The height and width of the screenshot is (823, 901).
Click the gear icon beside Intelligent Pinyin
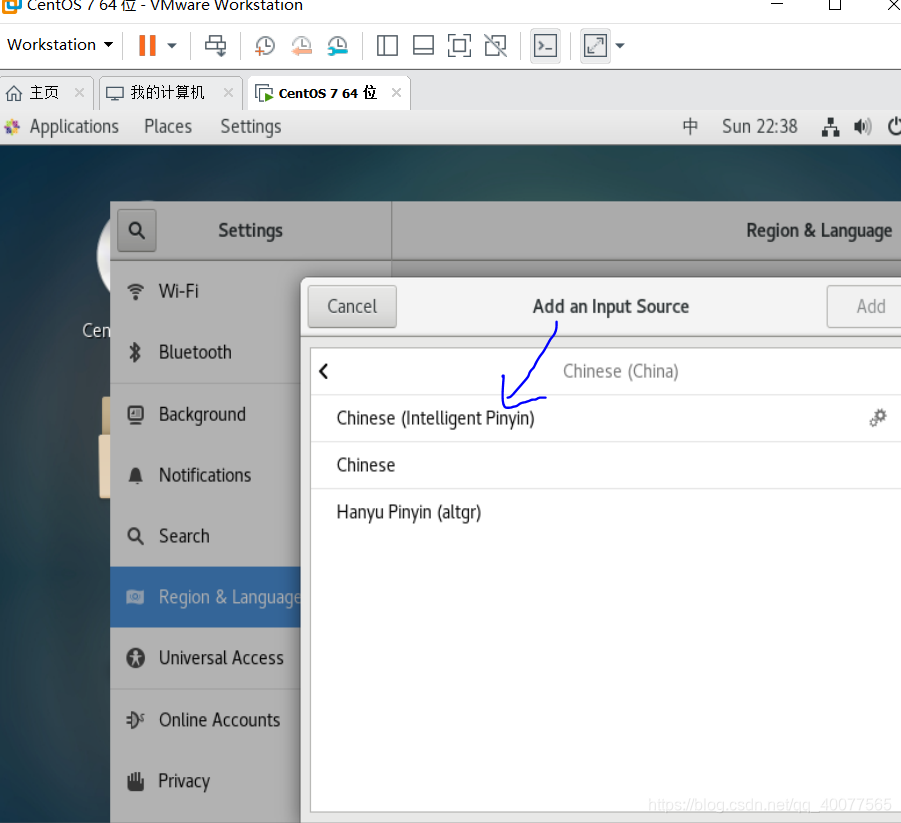coord(877,418)
